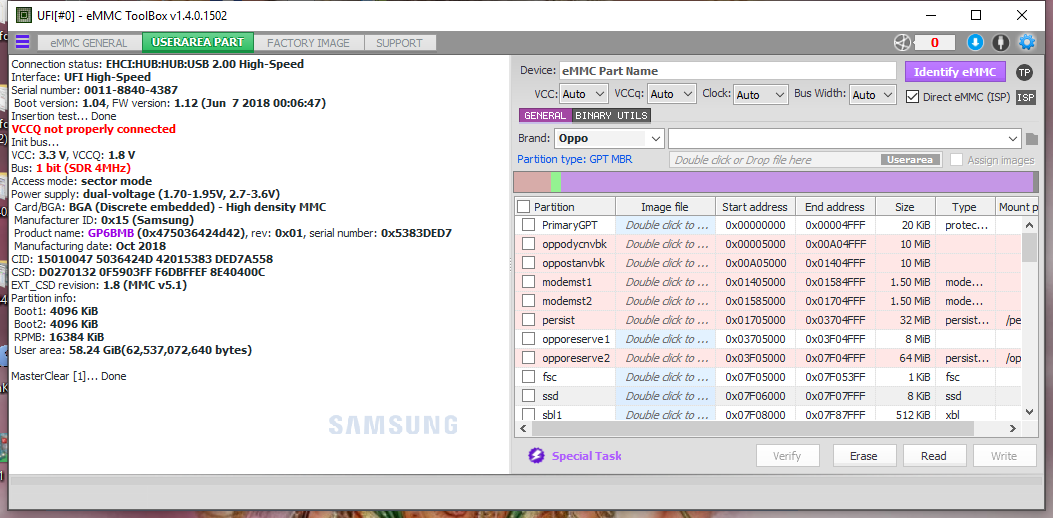Open the BINARY UTILS tab

click(x=611, y=116)
